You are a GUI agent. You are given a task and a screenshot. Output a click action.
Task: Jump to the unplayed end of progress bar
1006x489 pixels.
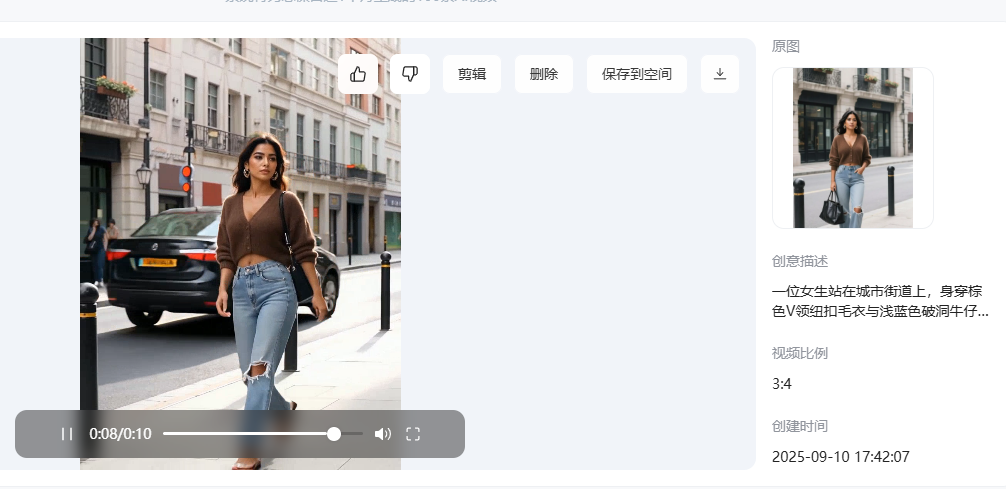click(x=358, y=434)
